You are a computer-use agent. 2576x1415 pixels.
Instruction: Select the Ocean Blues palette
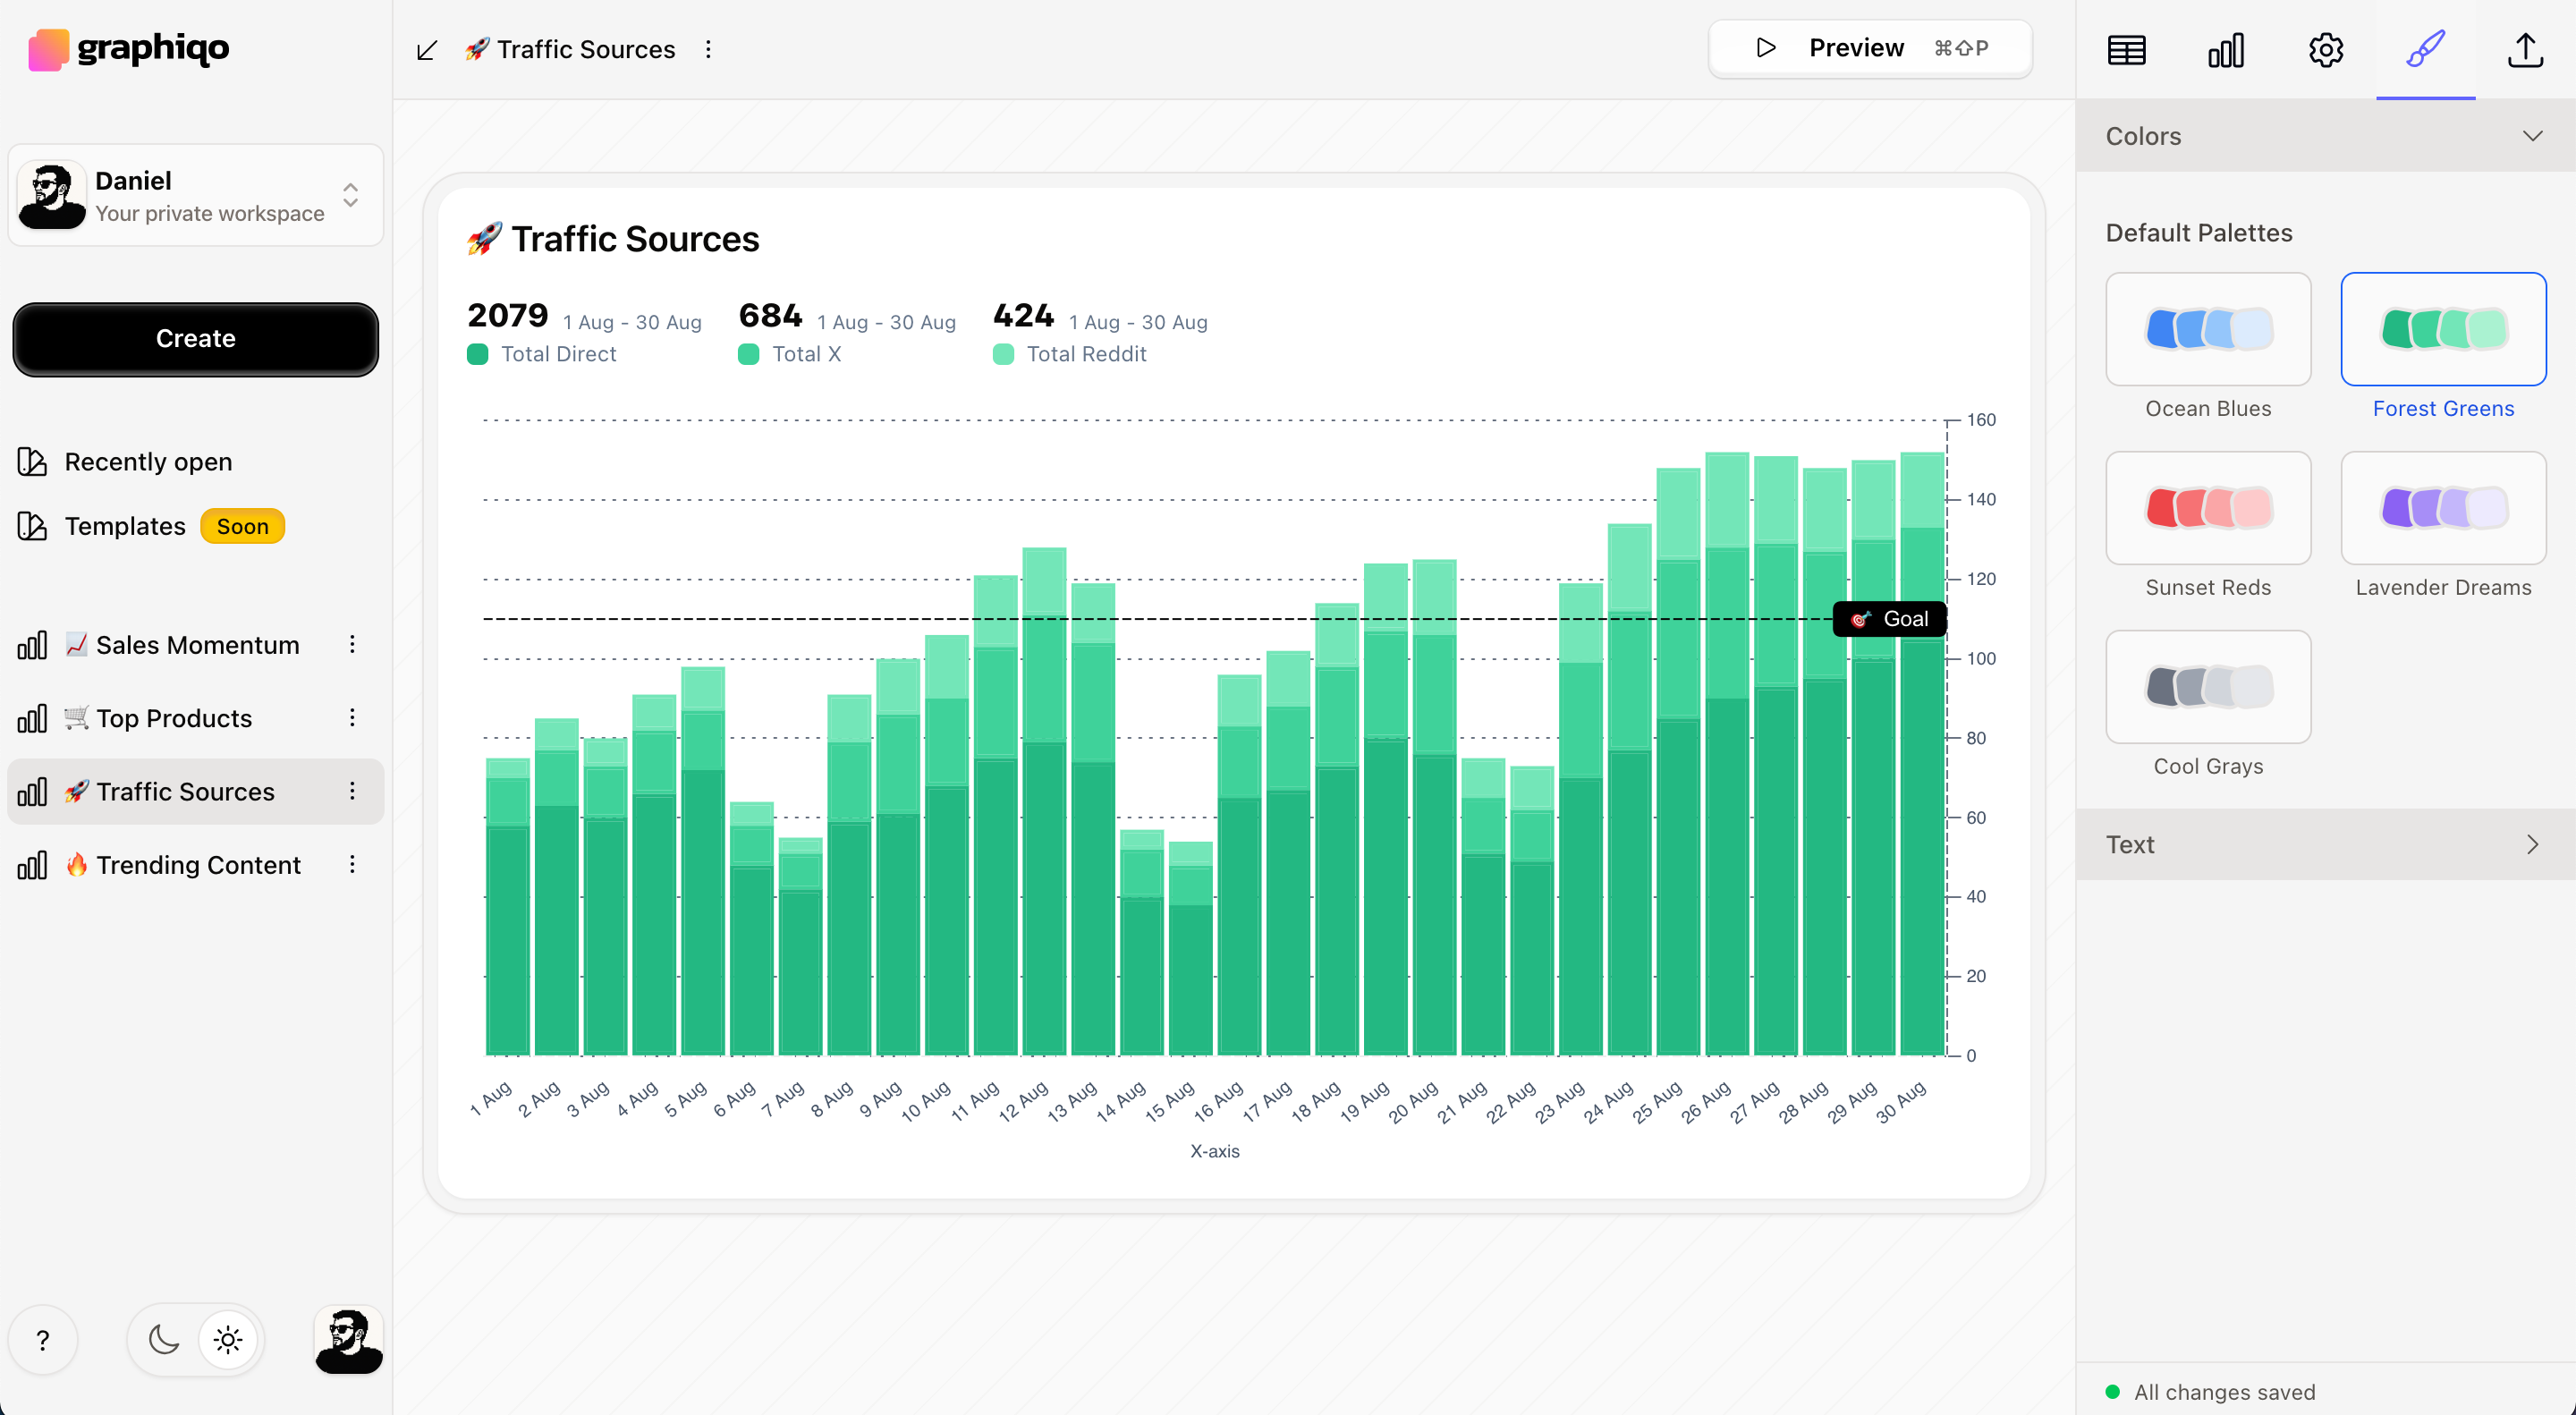(2208, 330)
